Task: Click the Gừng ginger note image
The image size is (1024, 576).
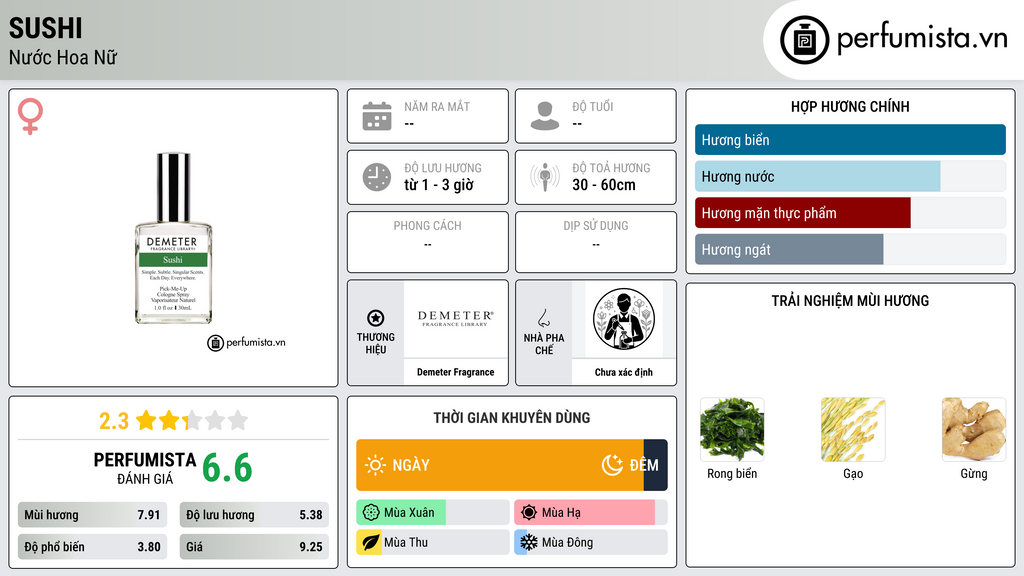Action: click(x=974, y=430)
